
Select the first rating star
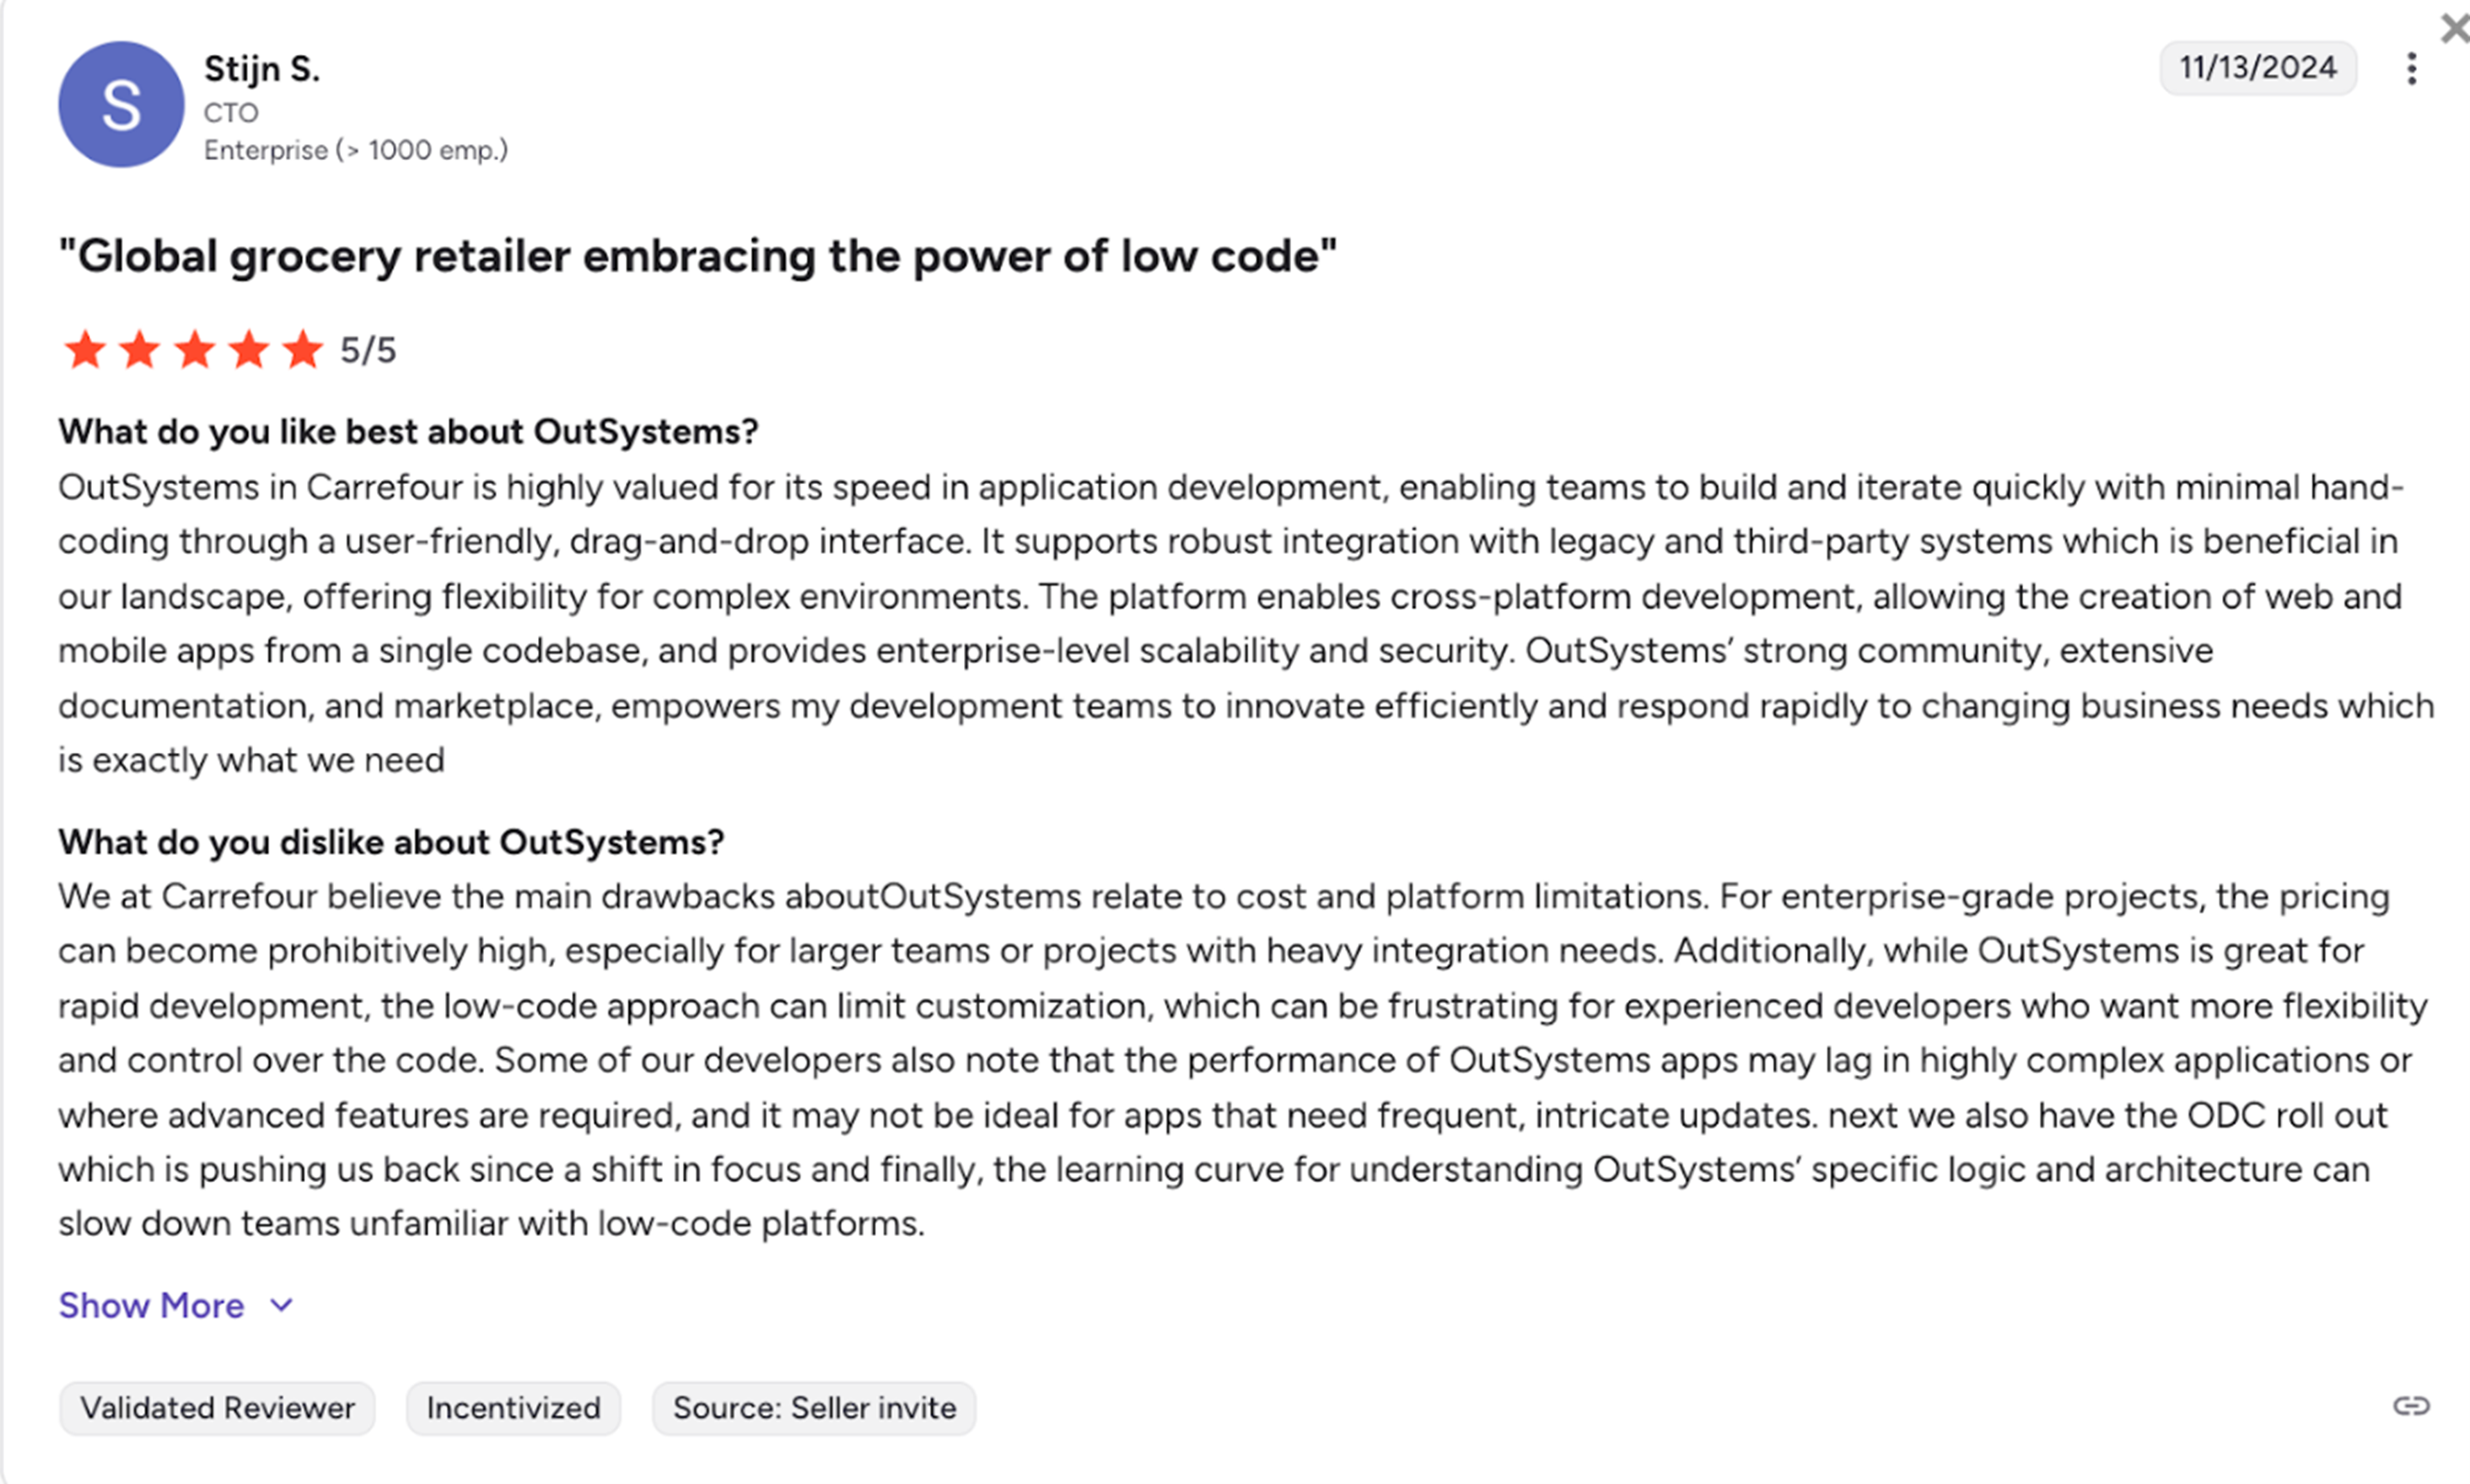point(86,350)
